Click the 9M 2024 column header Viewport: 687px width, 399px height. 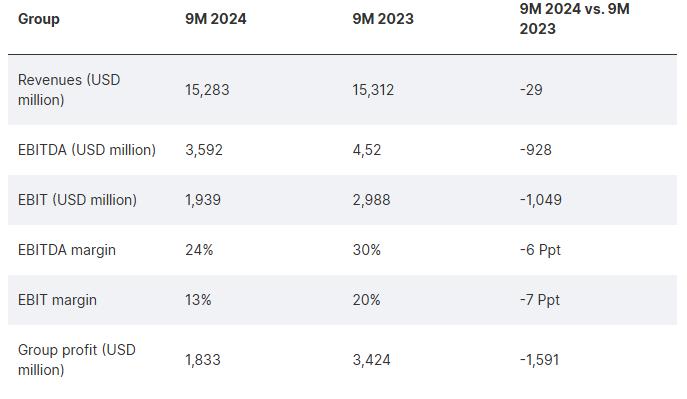click(x=216, y=19)
